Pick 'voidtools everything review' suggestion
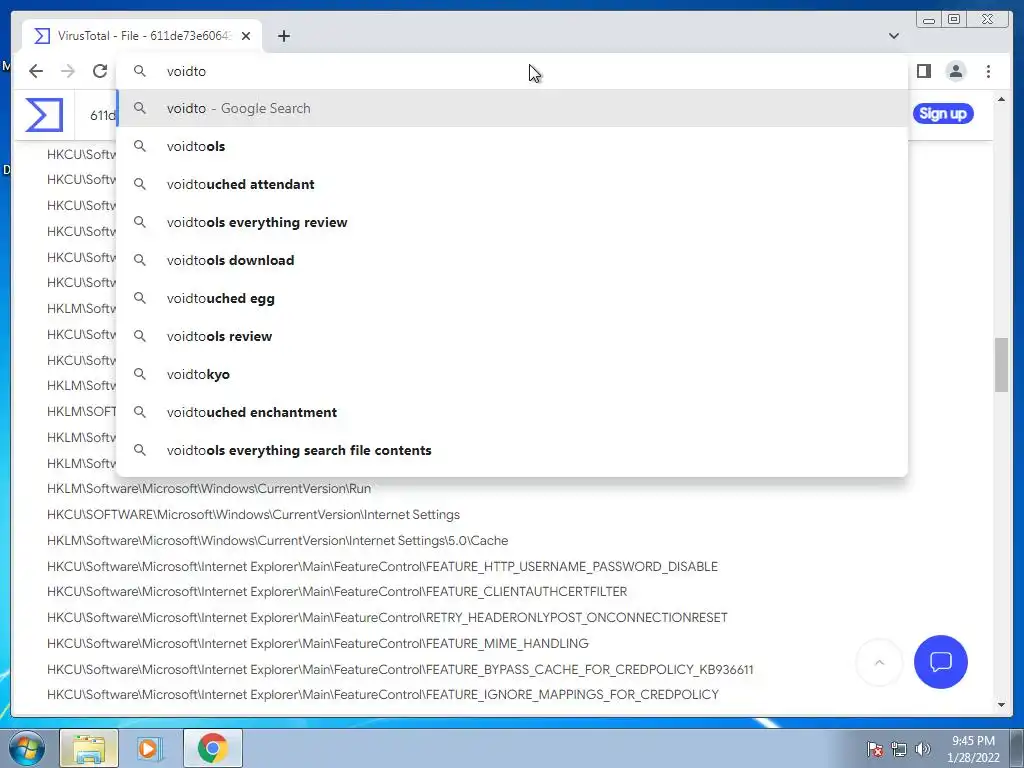This screenshot has width=1024, height=768. [512, 222]
